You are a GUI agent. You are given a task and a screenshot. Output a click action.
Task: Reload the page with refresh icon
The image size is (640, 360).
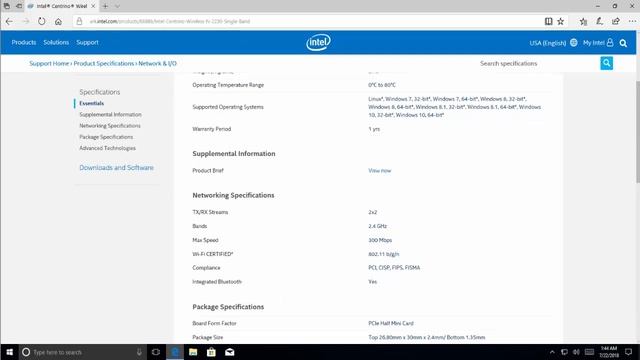click(42, 21)
